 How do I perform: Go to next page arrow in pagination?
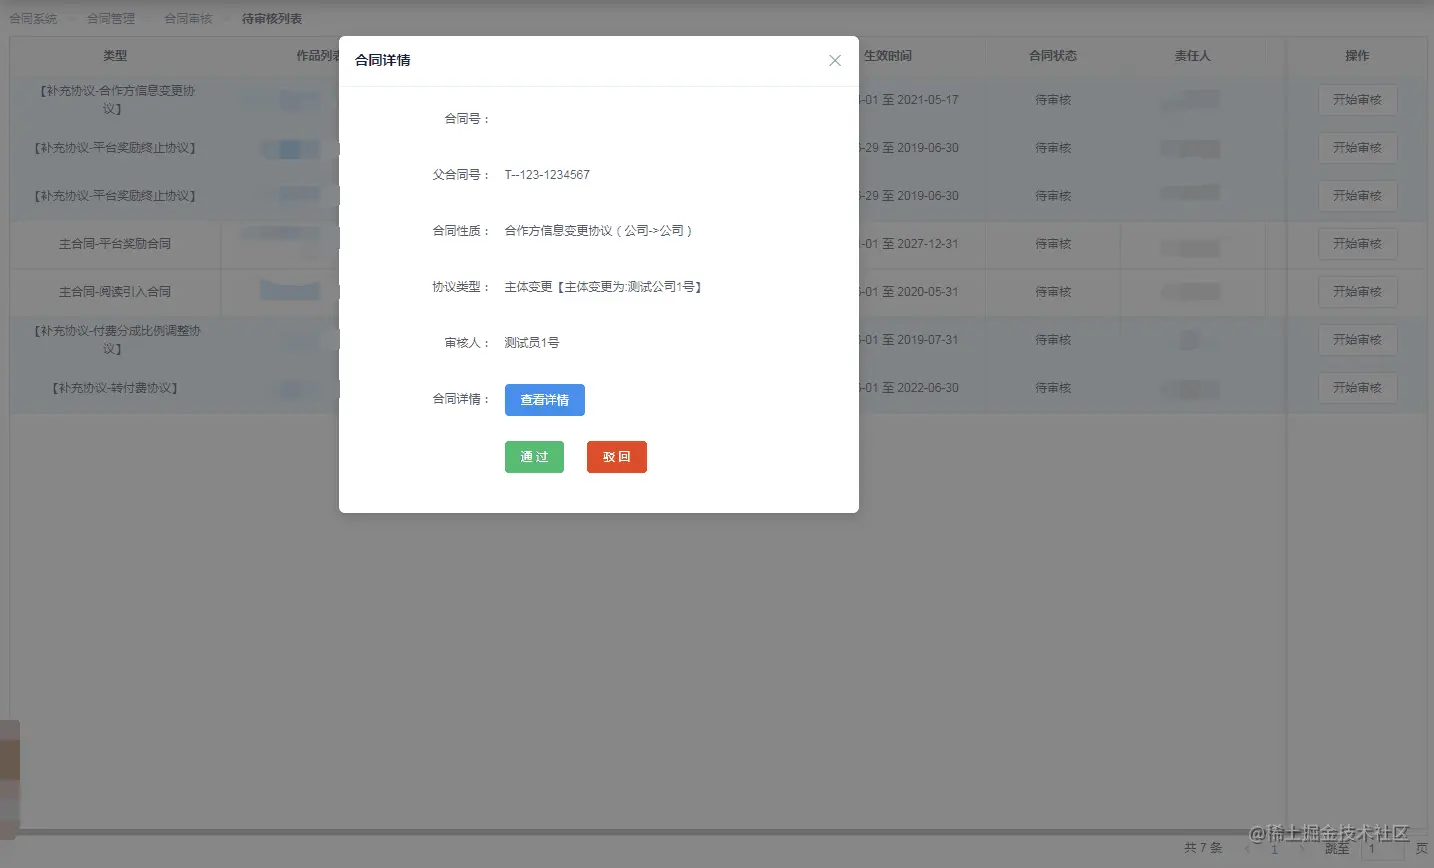click(x=1302, y=848)
